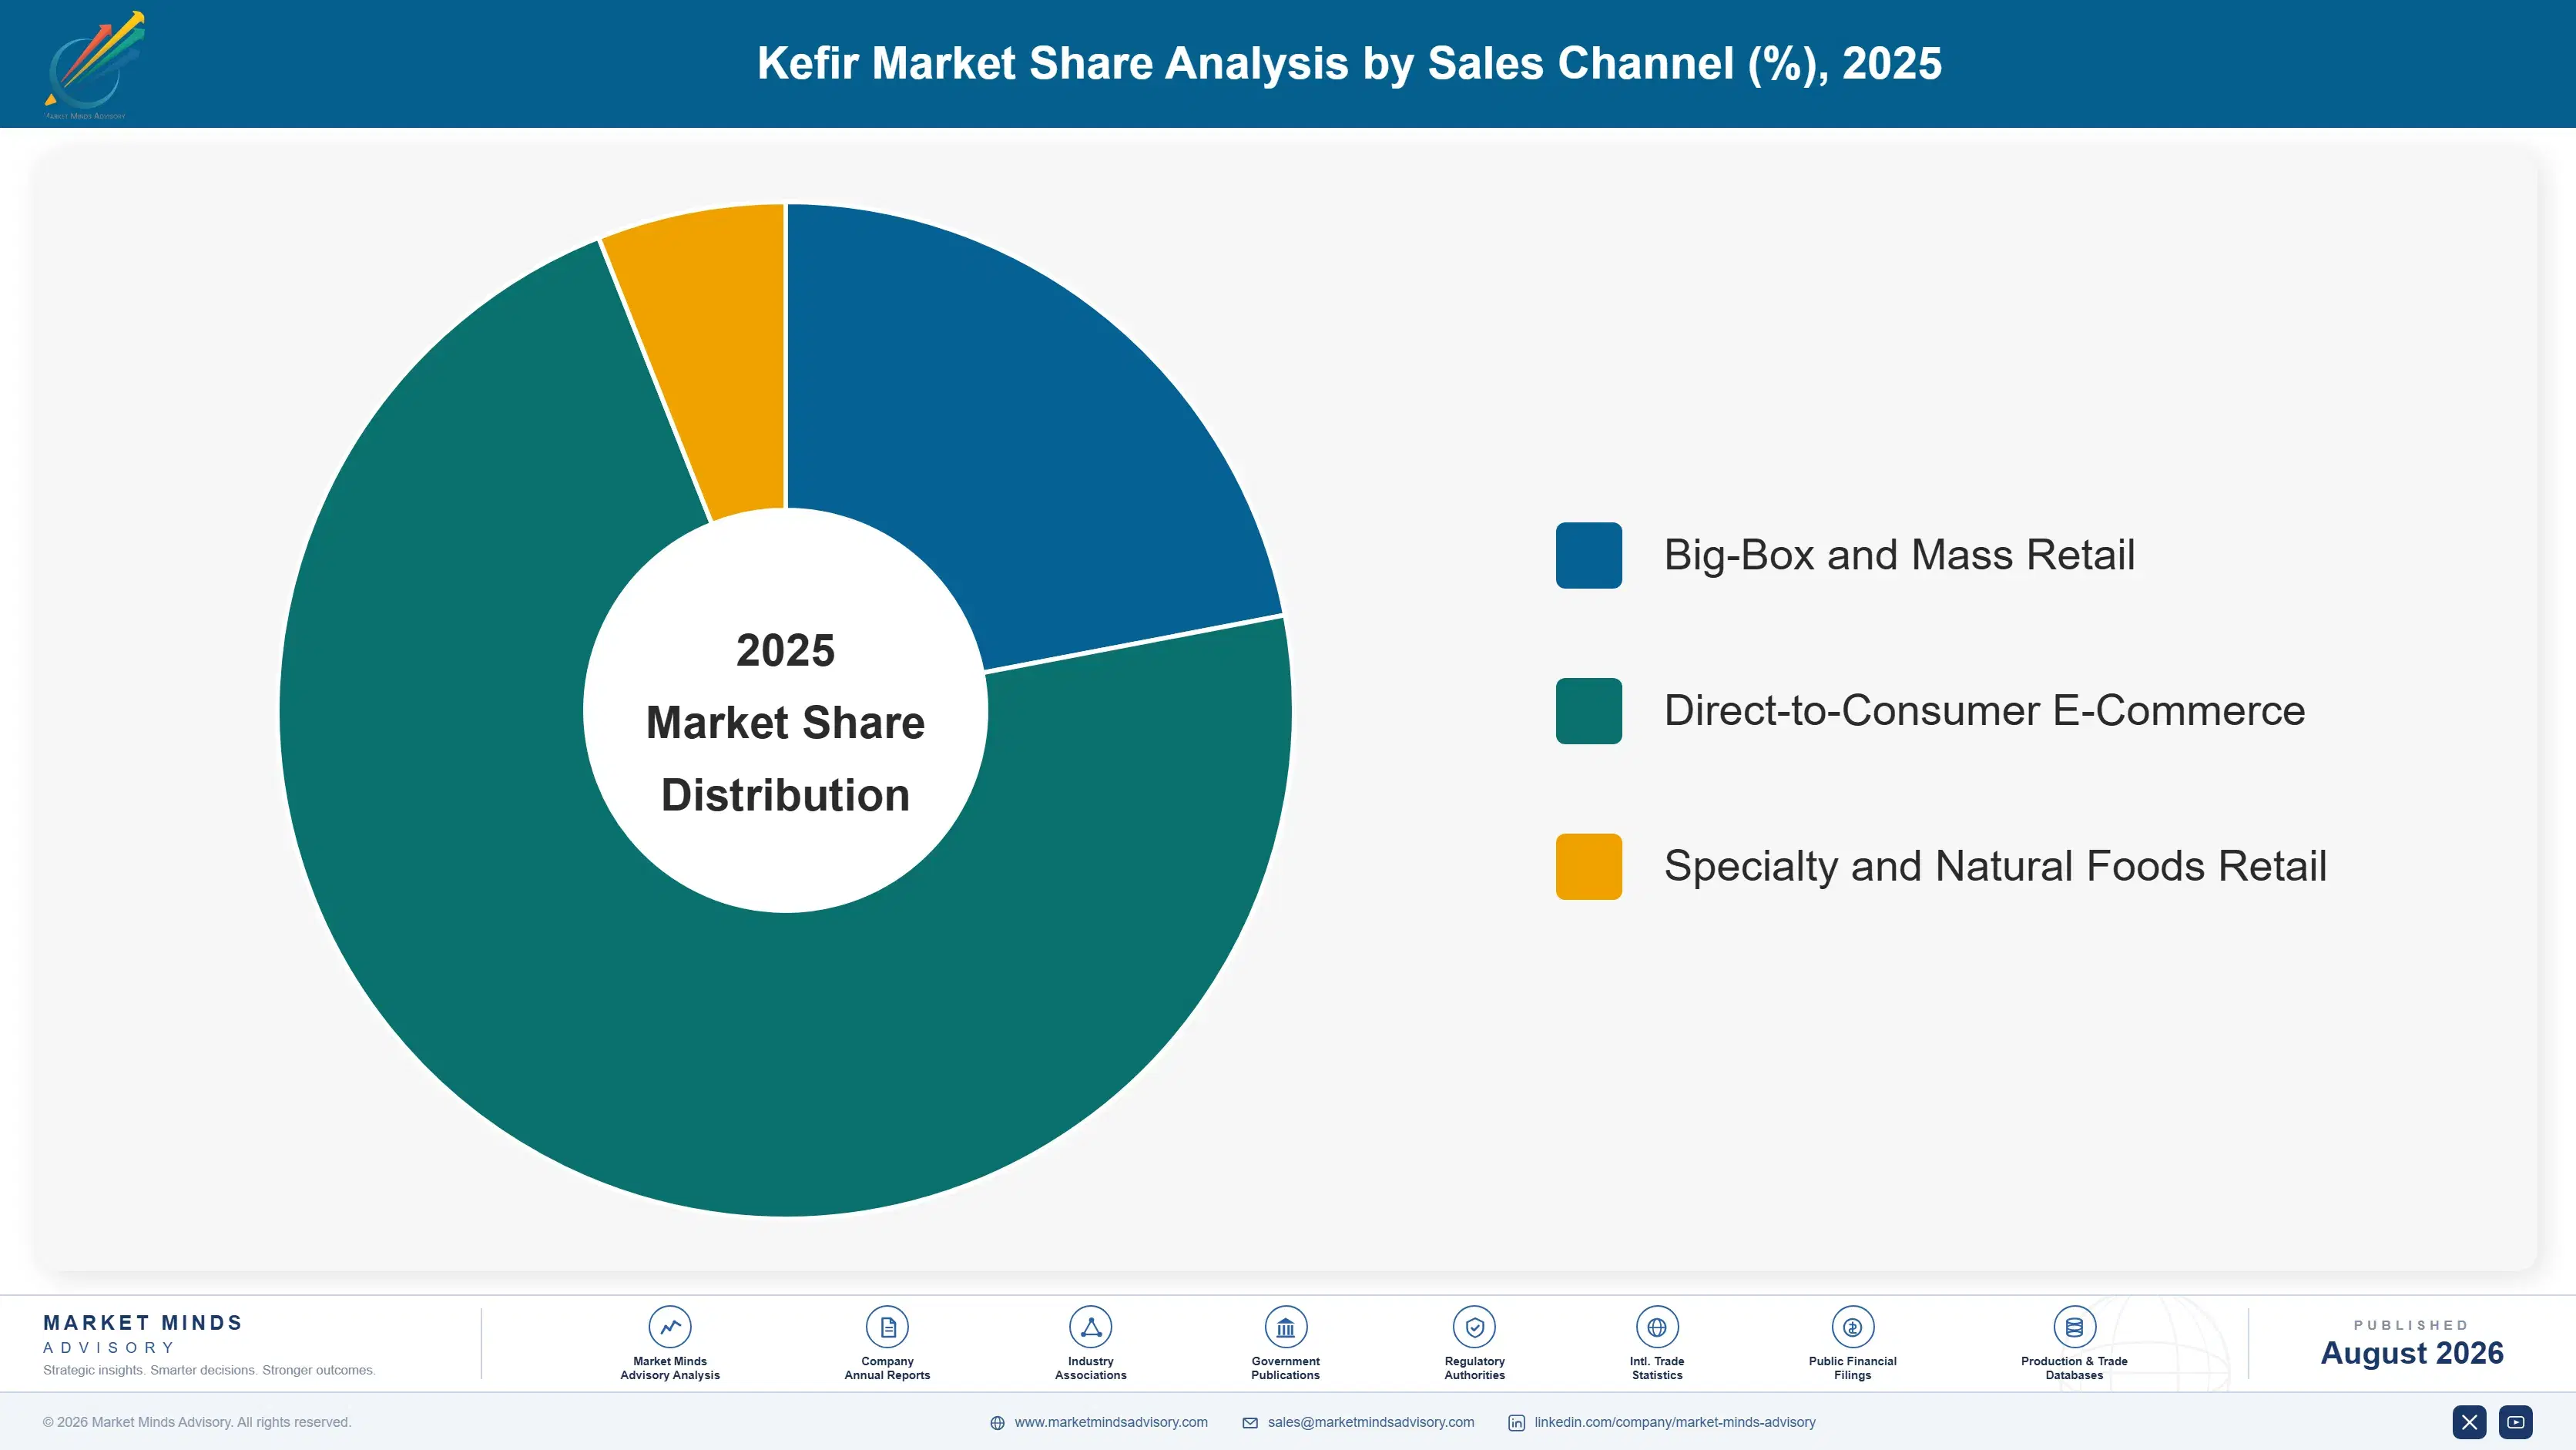
Task: Select the Regulatory Authorities shield icon
Action: pos(1474,1327)
